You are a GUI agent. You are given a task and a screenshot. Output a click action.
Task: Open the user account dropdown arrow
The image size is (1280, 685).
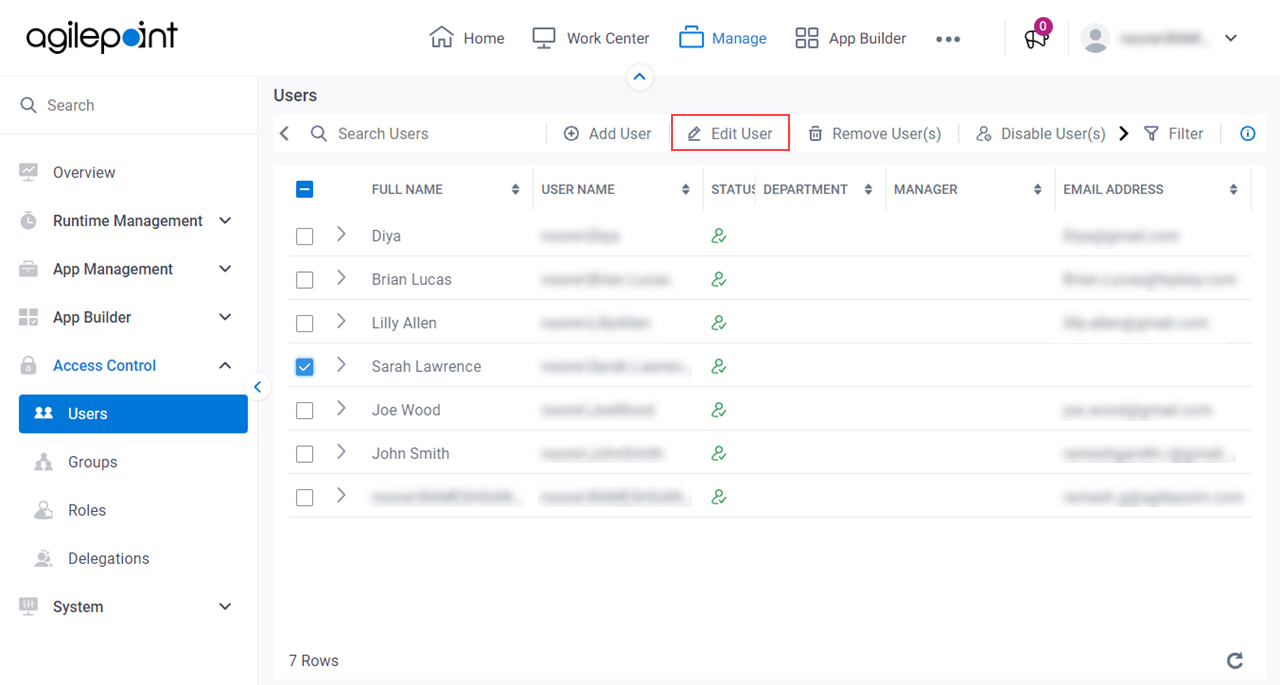pos(1231,38)
